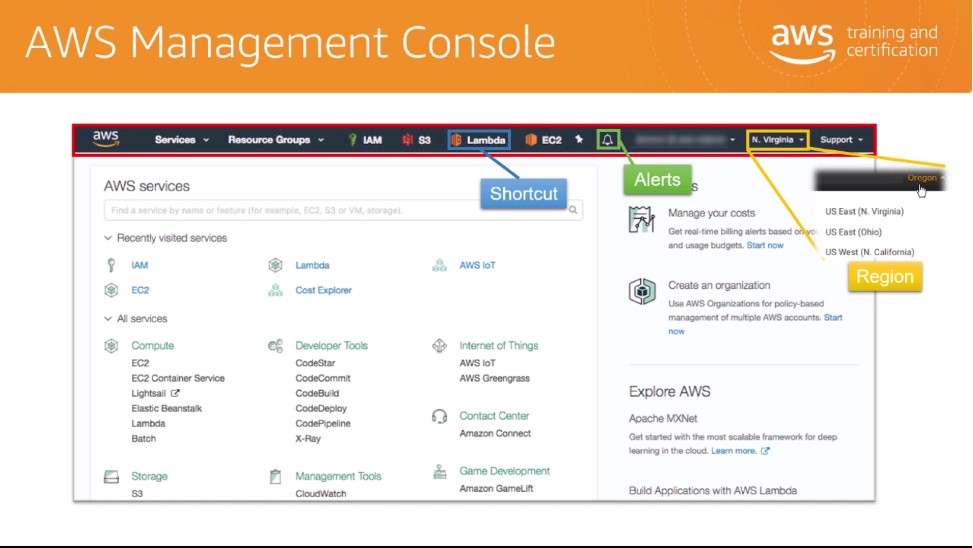This screenshot has width=973, height=548.
Task: Click the Compute category icon
Action: coord(111,346)
